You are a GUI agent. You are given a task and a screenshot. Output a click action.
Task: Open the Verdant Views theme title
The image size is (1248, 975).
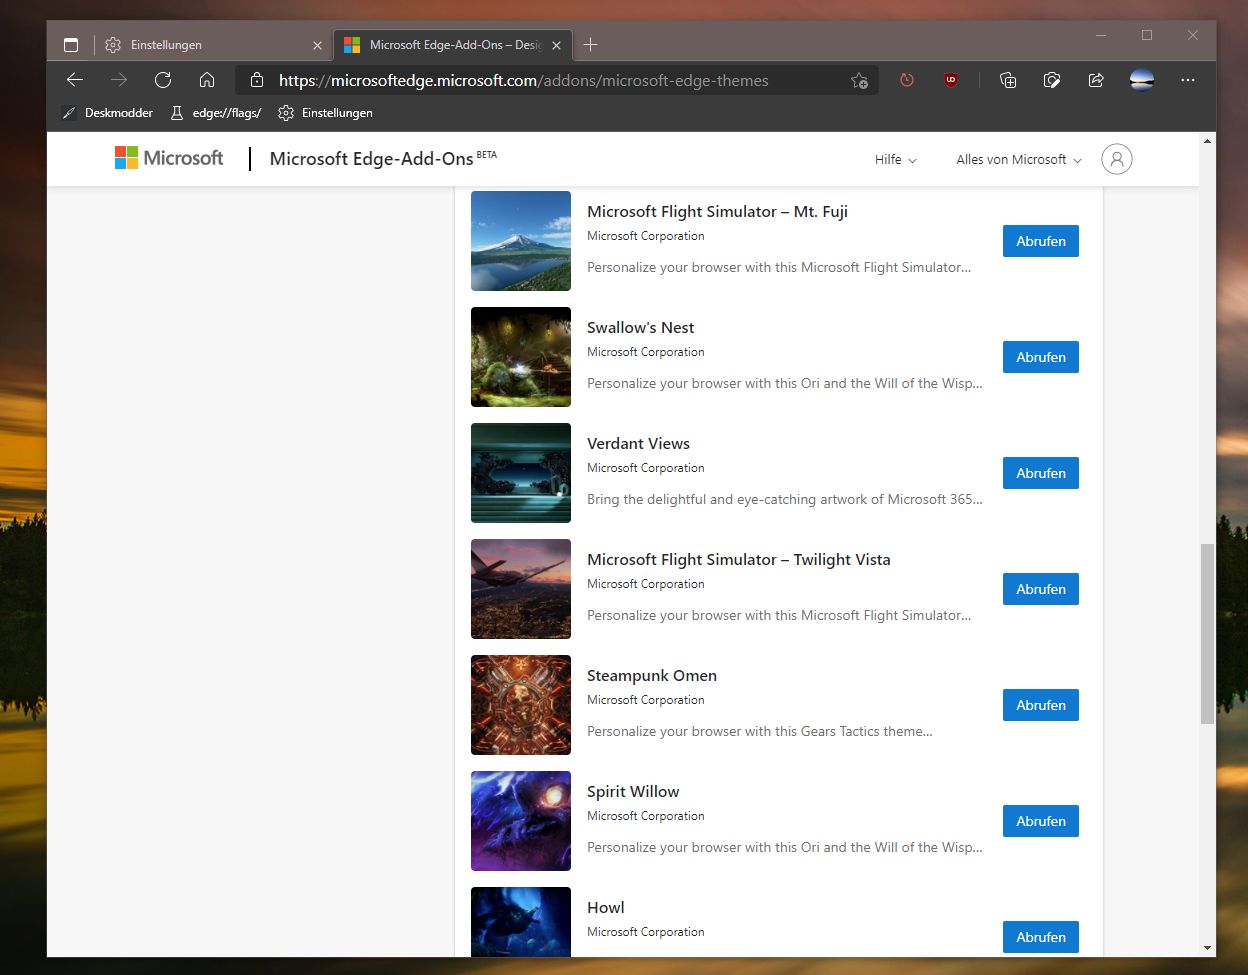[638, 444]
